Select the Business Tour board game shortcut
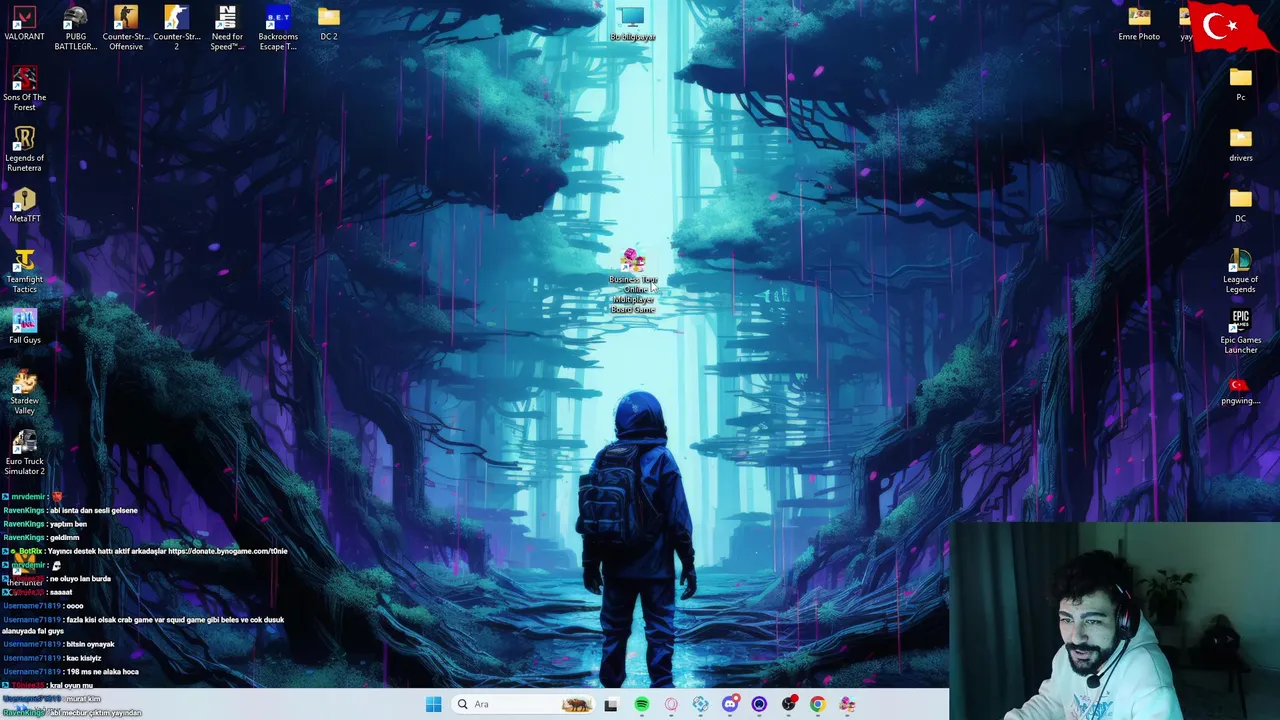The width and height of the screenshot is (1280, 720). pyautogui.click(x=632, y=282)
